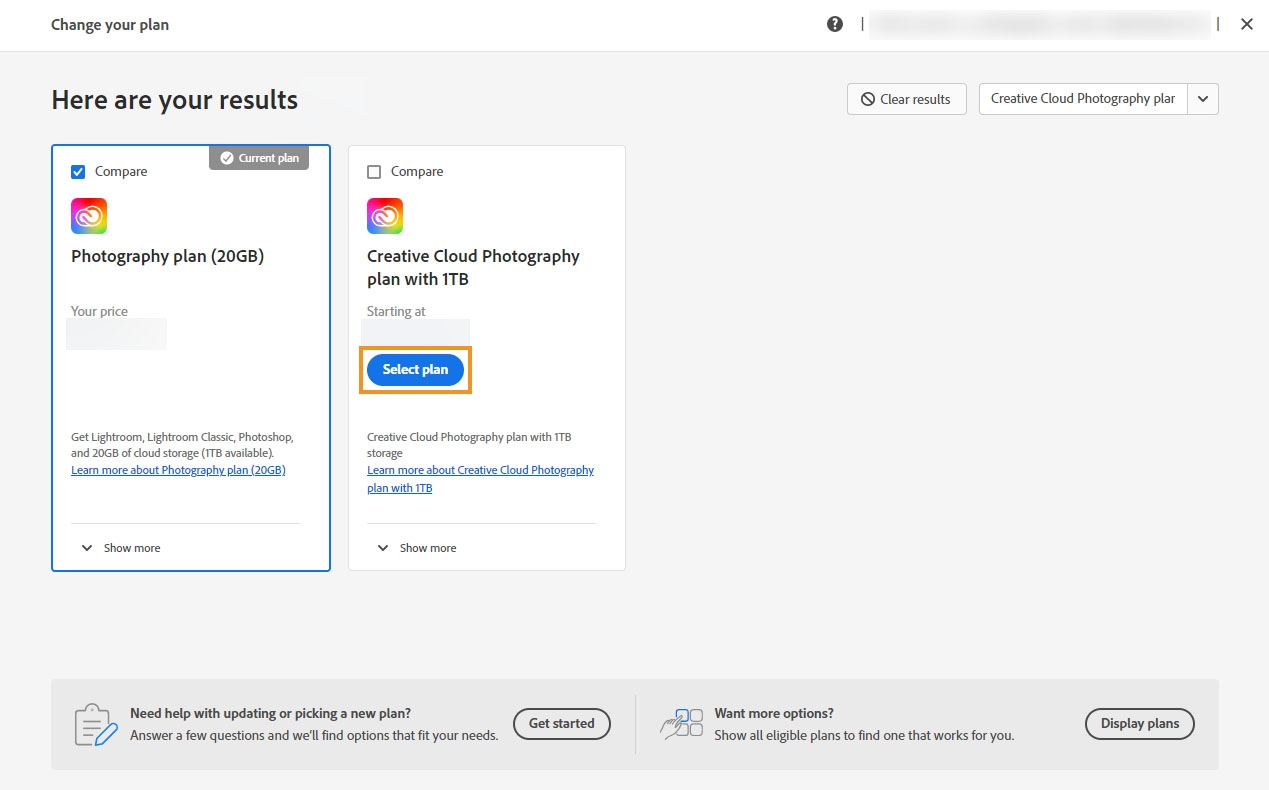Click the Need help with updating heading

(270, 714)
